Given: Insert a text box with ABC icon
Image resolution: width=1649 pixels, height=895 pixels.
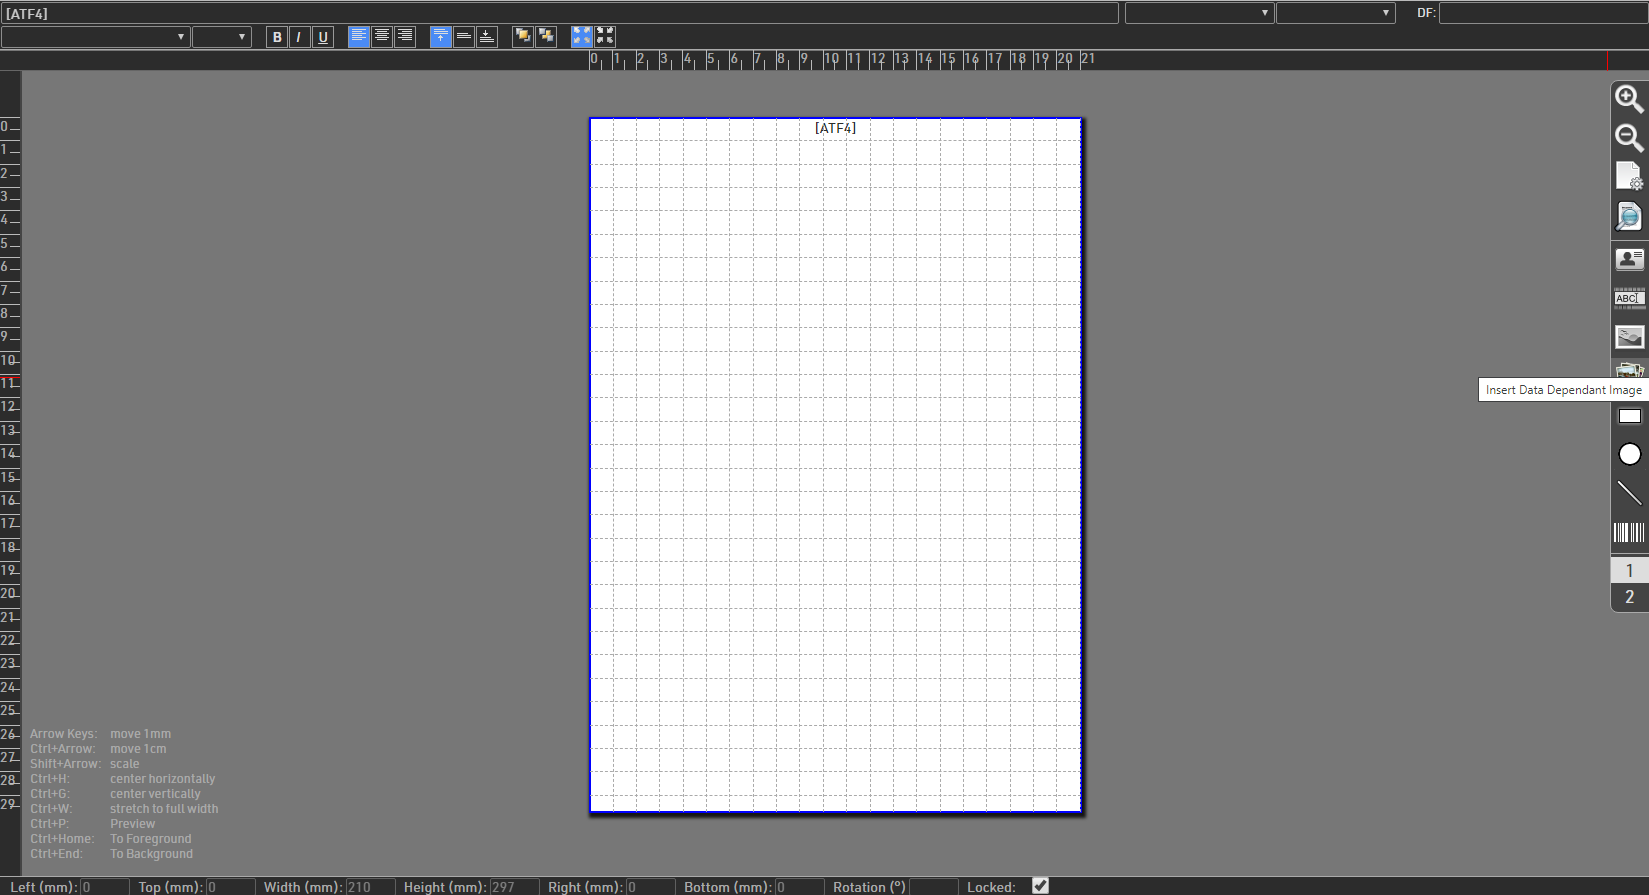Looking at the screenshot, I should click(1629, 298).
